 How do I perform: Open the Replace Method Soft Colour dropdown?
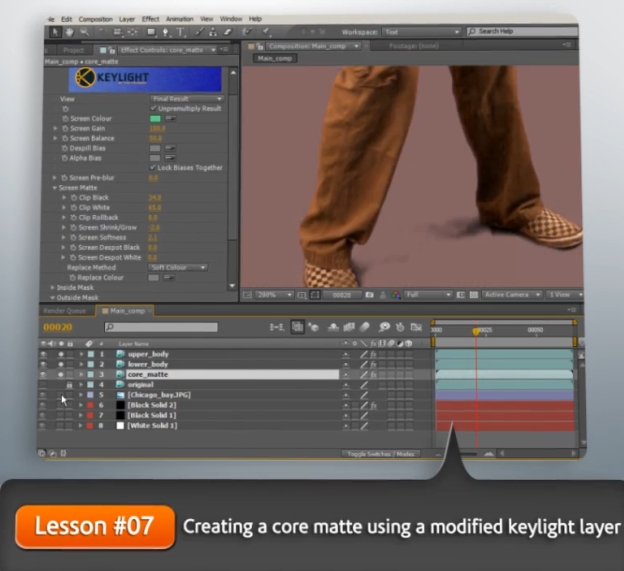pyautogui.click(x=177, y=267)
